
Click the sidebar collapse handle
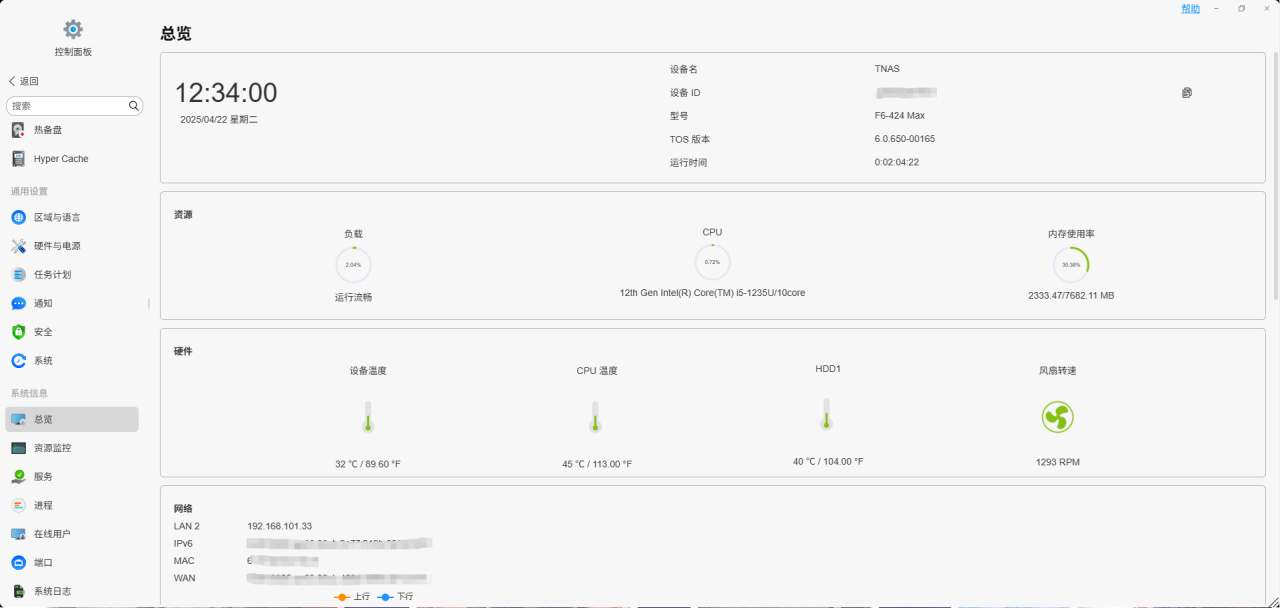point(149,303)
